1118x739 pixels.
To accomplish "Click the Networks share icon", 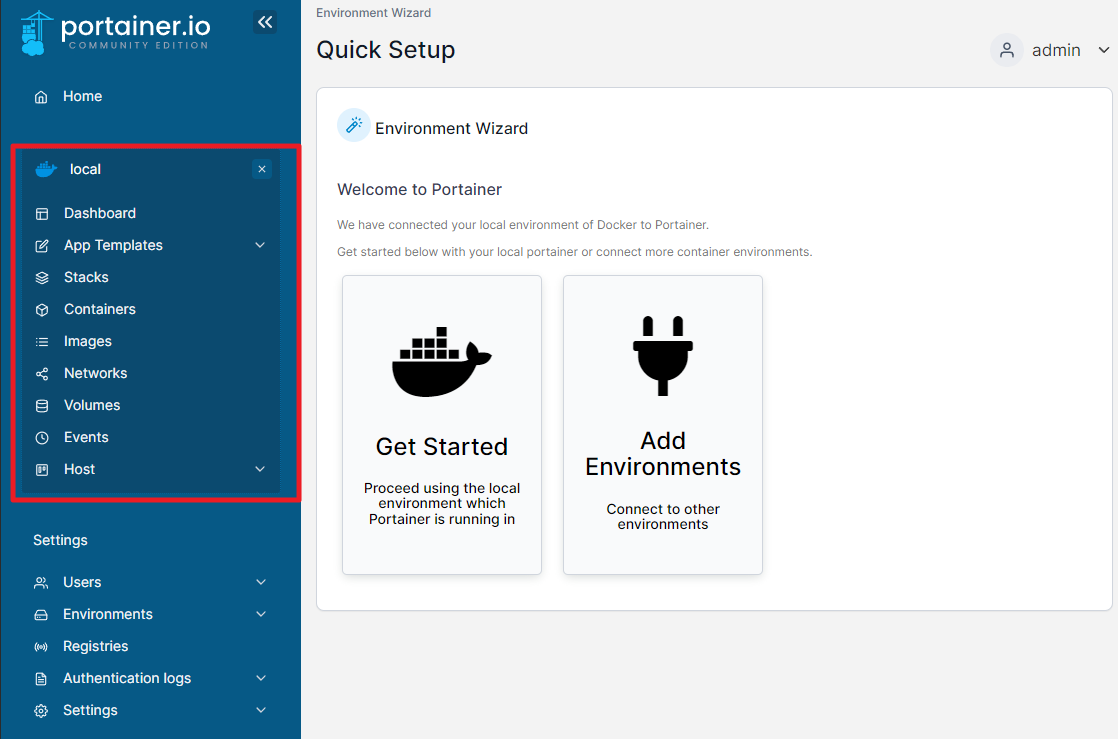I will pyautogui.click(x=42, y=374).
